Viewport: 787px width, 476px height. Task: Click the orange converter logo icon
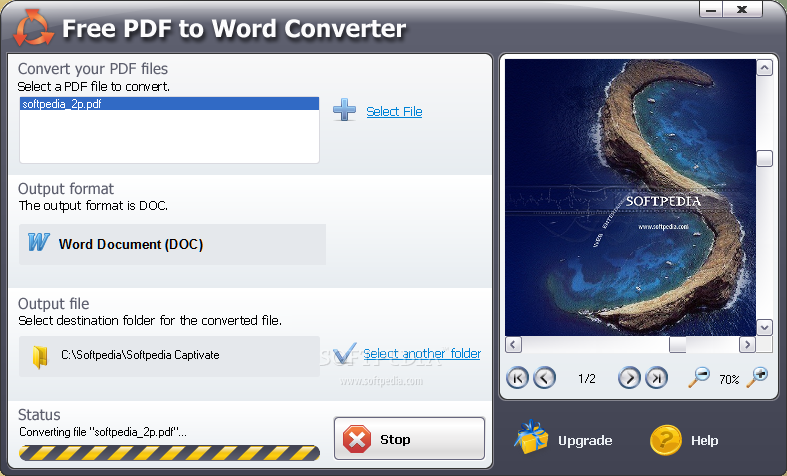pyautogui.click(x=34, y=28)
